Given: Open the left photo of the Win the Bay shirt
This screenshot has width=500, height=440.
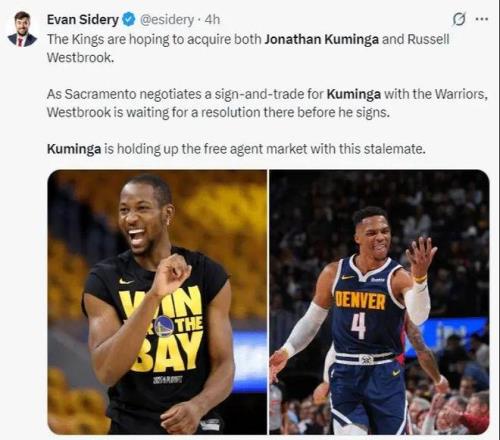Looking at the screenshot, I should [x=157, y=302].
